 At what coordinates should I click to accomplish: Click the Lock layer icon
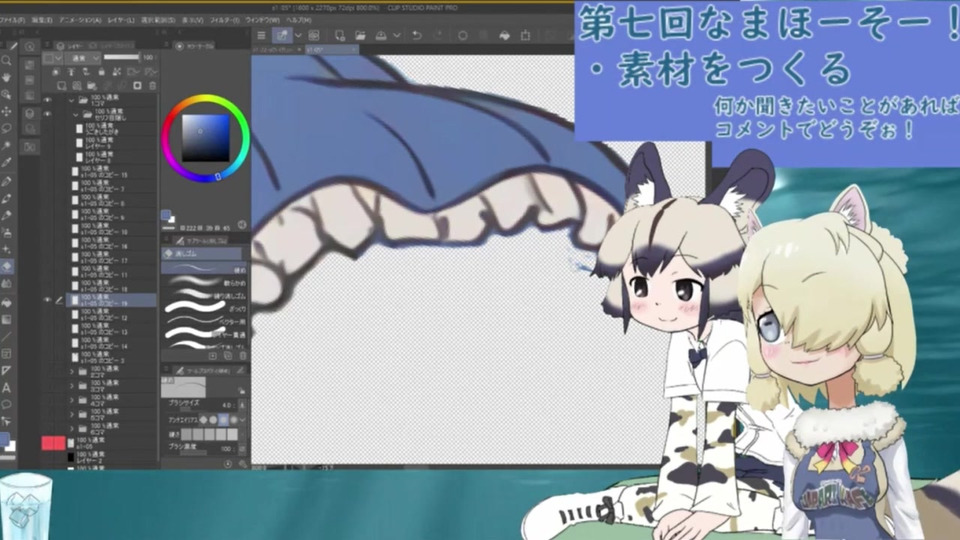click(102, 72)
